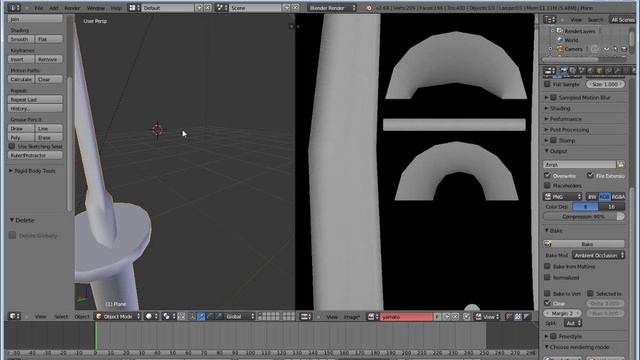Open the Window menu

point(96,8)
